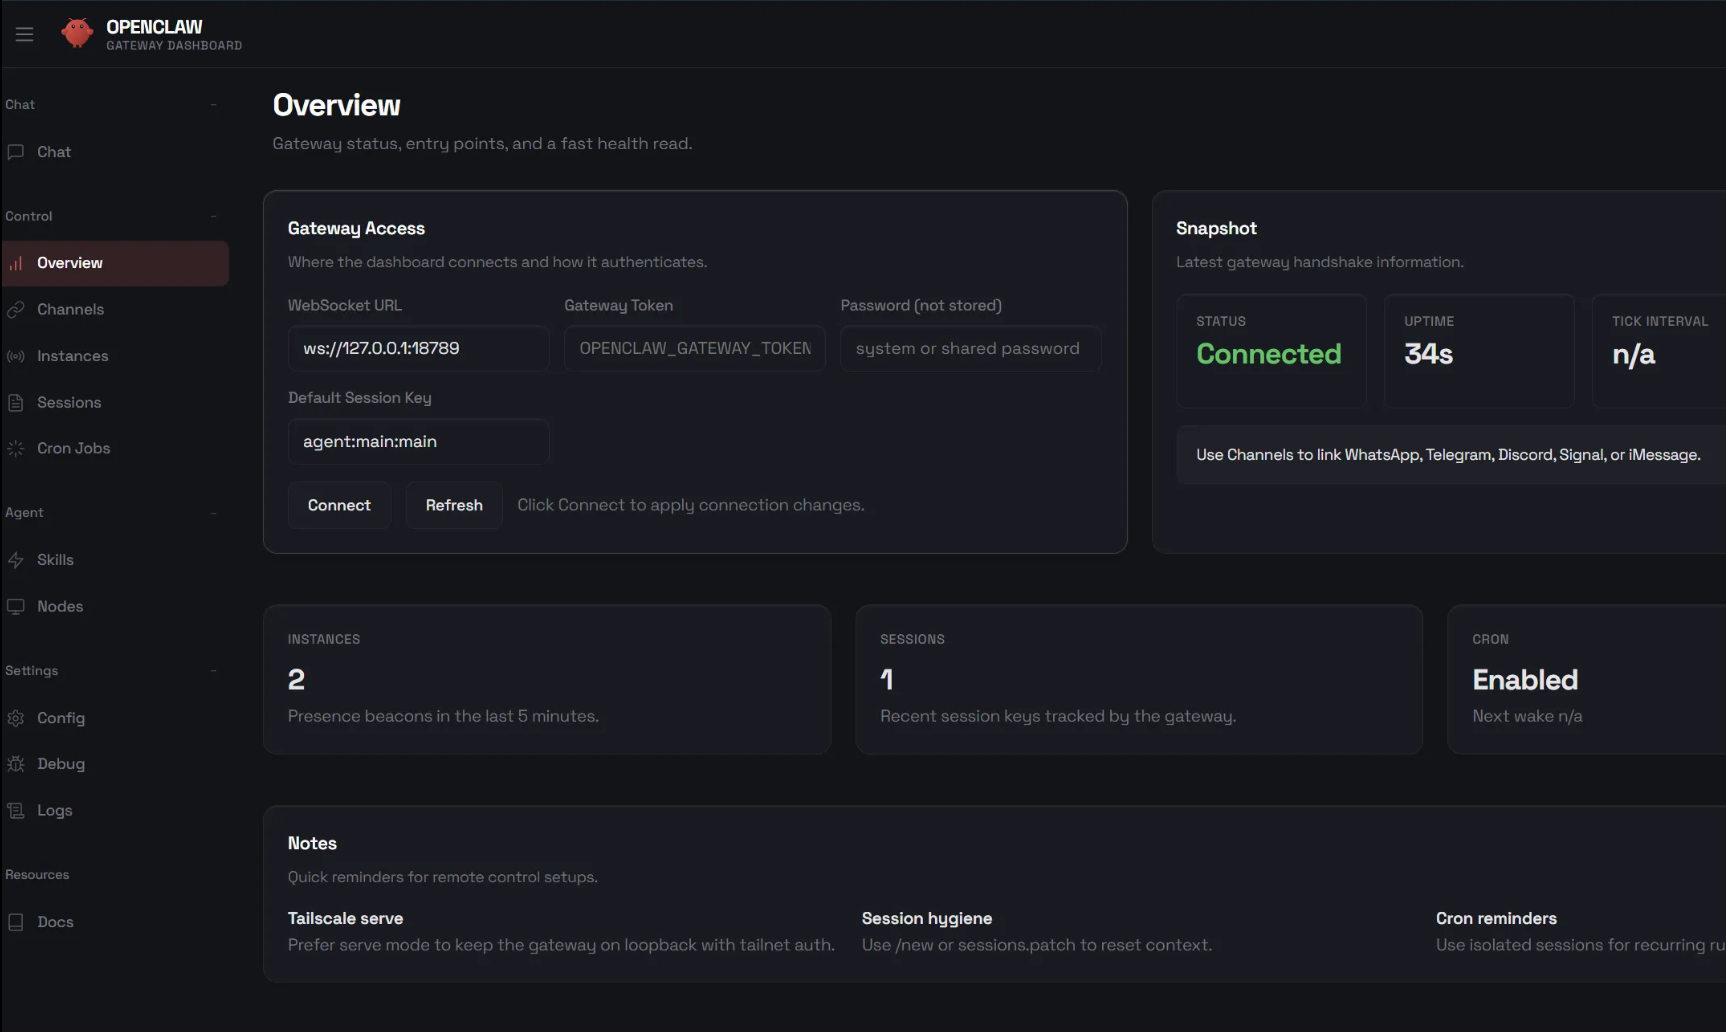Open the Instances page
Screen dimensions: 1726x1032
pos(115,356)
